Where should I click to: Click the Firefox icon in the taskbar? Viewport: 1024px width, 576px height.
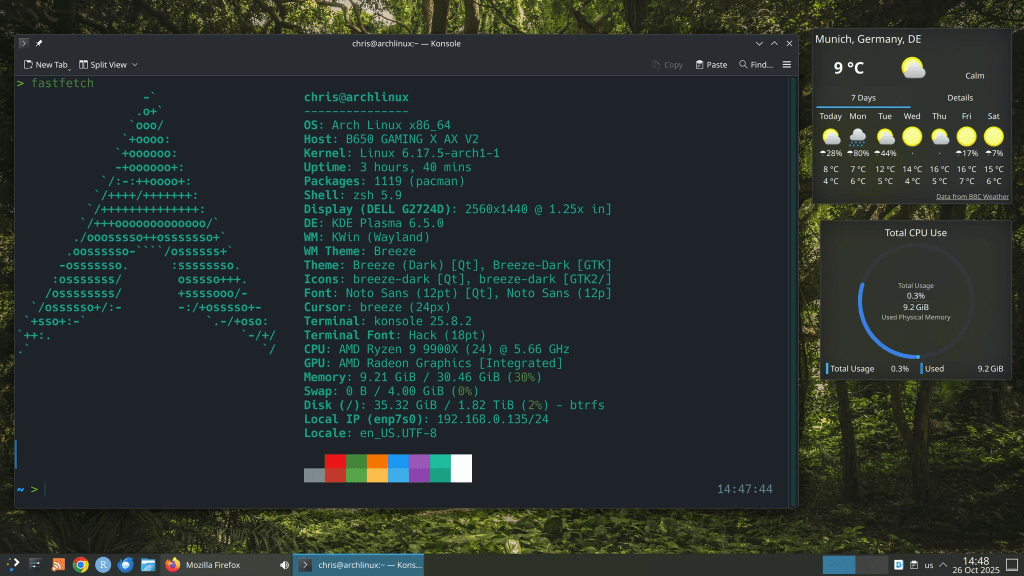[172, 565]
